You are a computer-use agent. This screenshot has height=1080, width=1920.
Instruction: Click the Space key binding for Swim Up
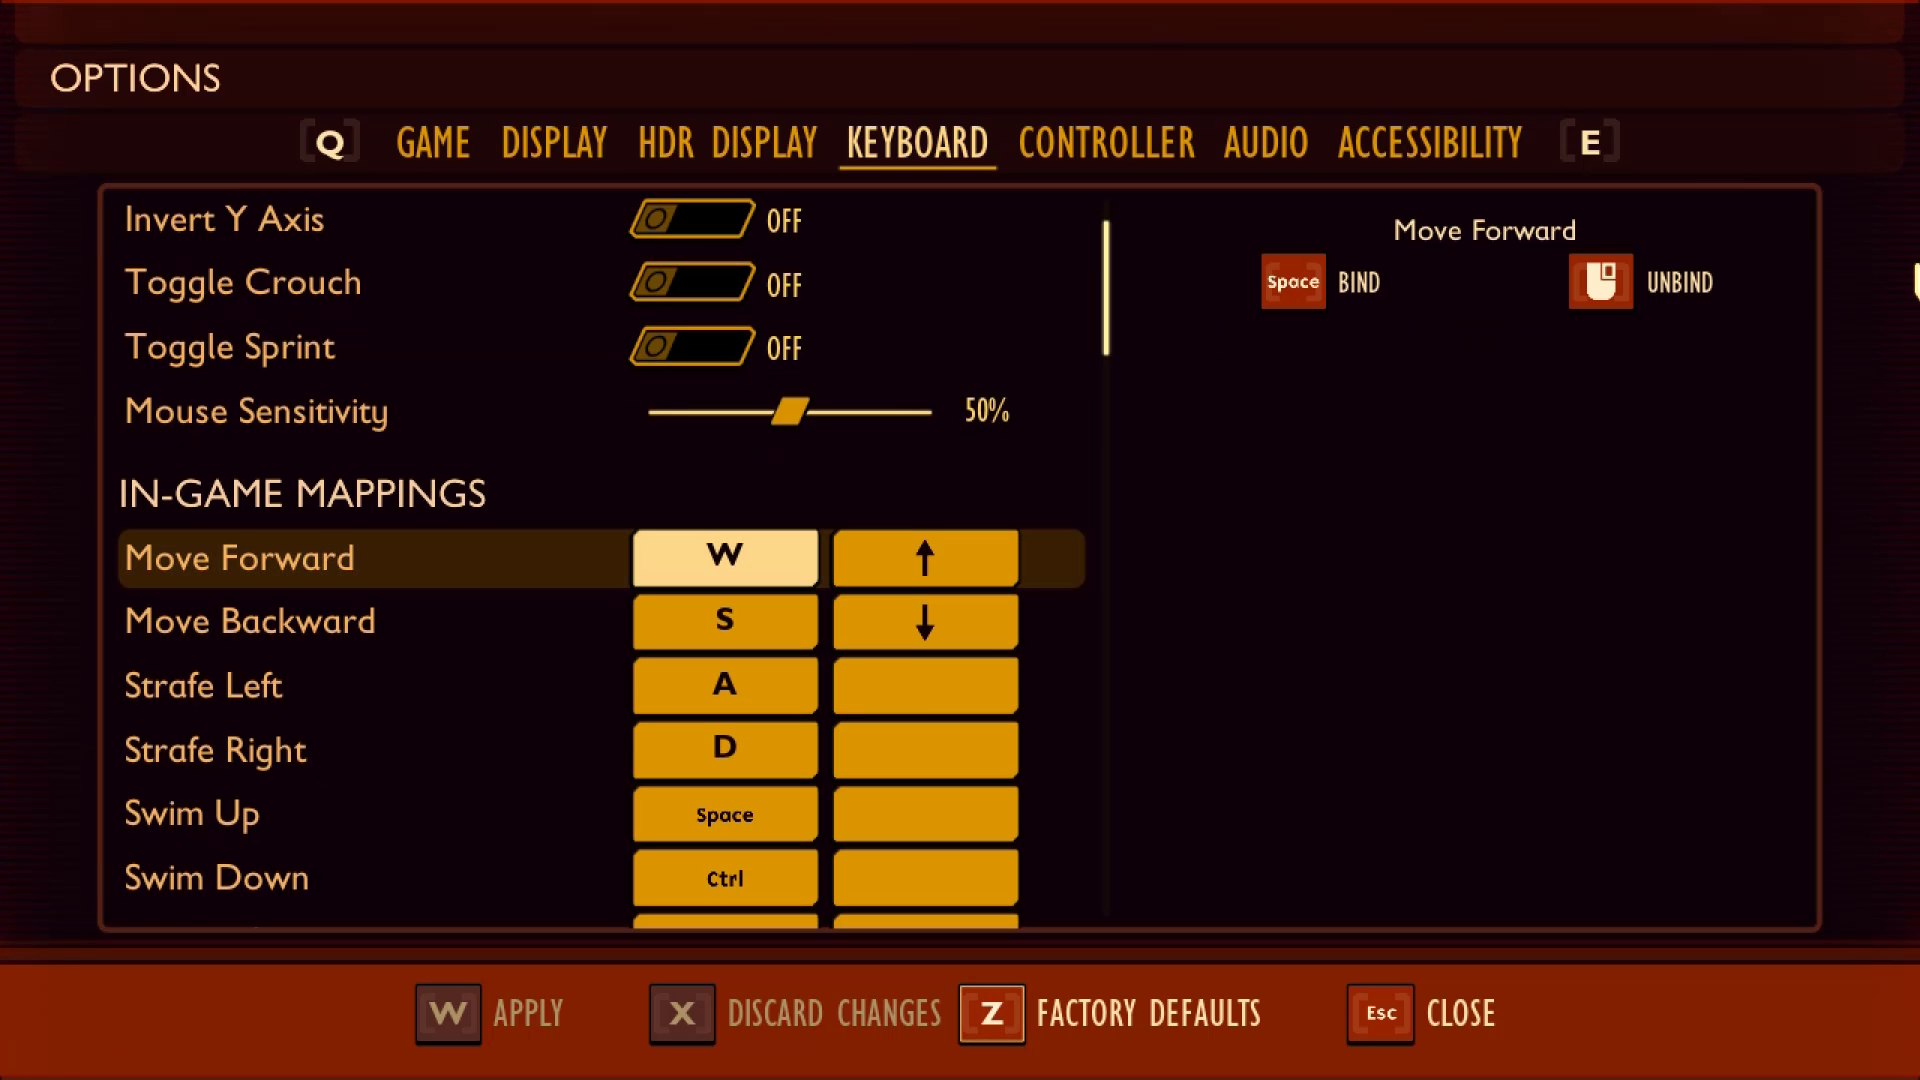(x=724, y=814)
